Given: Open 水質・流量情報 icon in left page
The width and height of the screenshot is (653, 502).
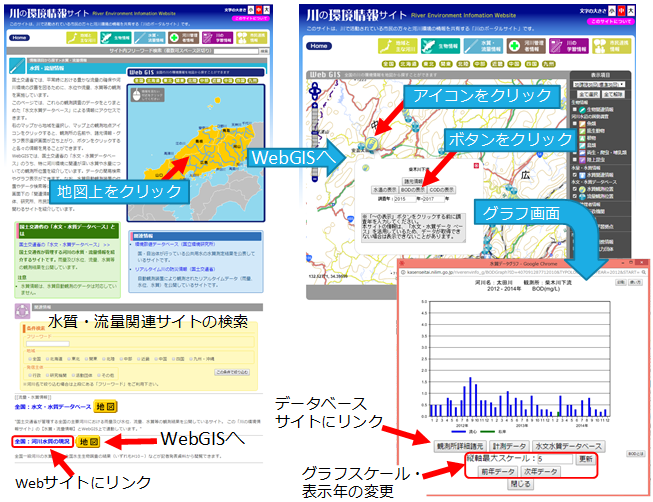Looking at the screenshot, I should [x=150, y=38].
